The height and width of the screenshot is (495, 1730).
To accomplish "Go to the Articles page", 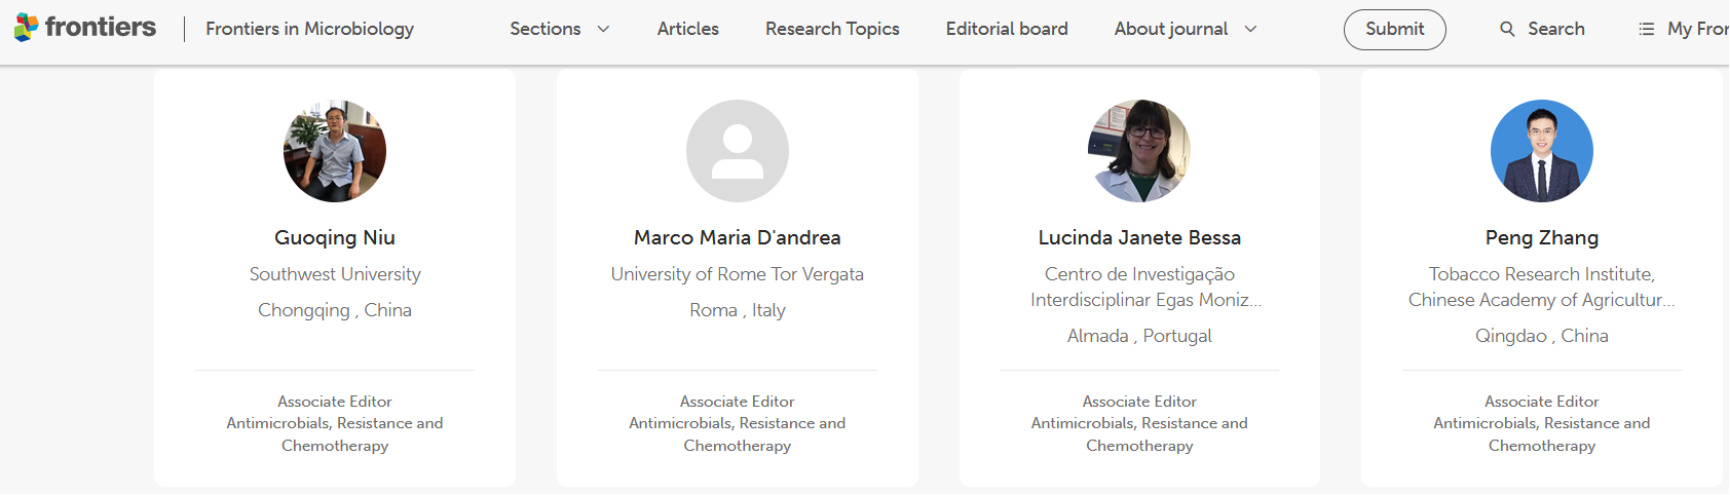I will coord(688,29).
